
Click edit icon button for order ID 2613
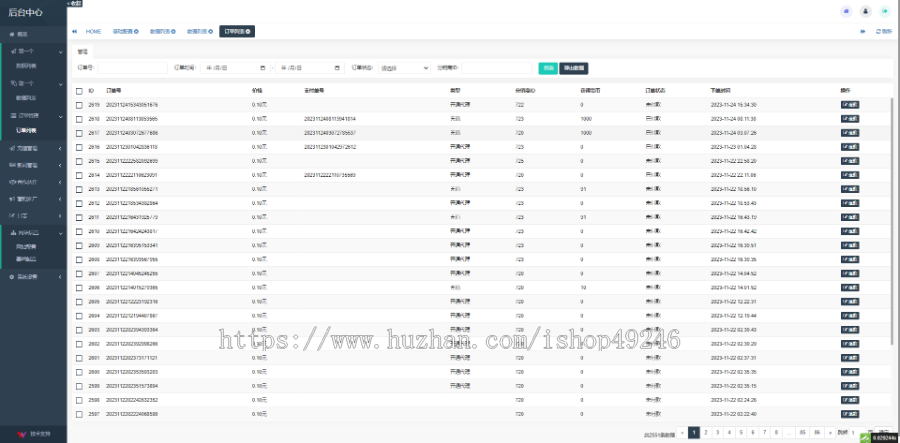[850, 189]
